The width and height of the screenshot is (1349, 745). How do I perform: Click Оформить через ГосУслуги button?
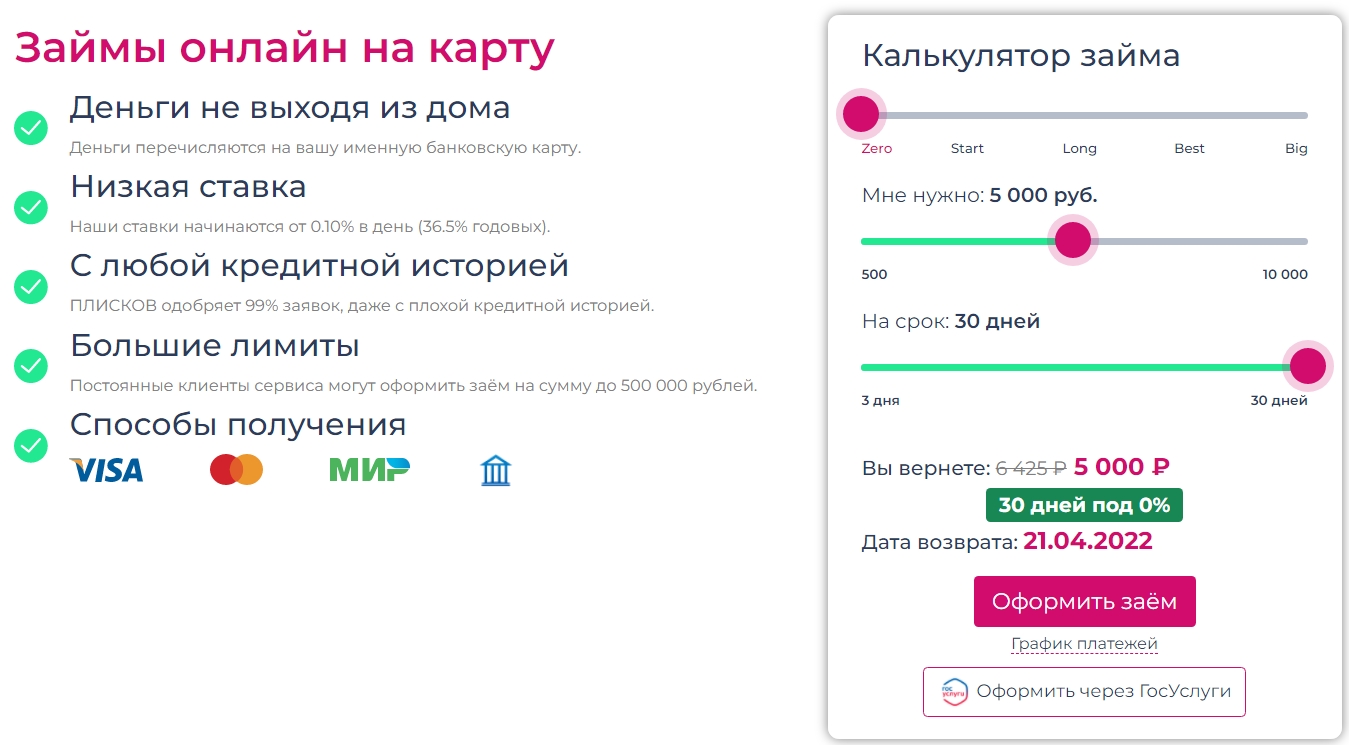point(1084,692)
